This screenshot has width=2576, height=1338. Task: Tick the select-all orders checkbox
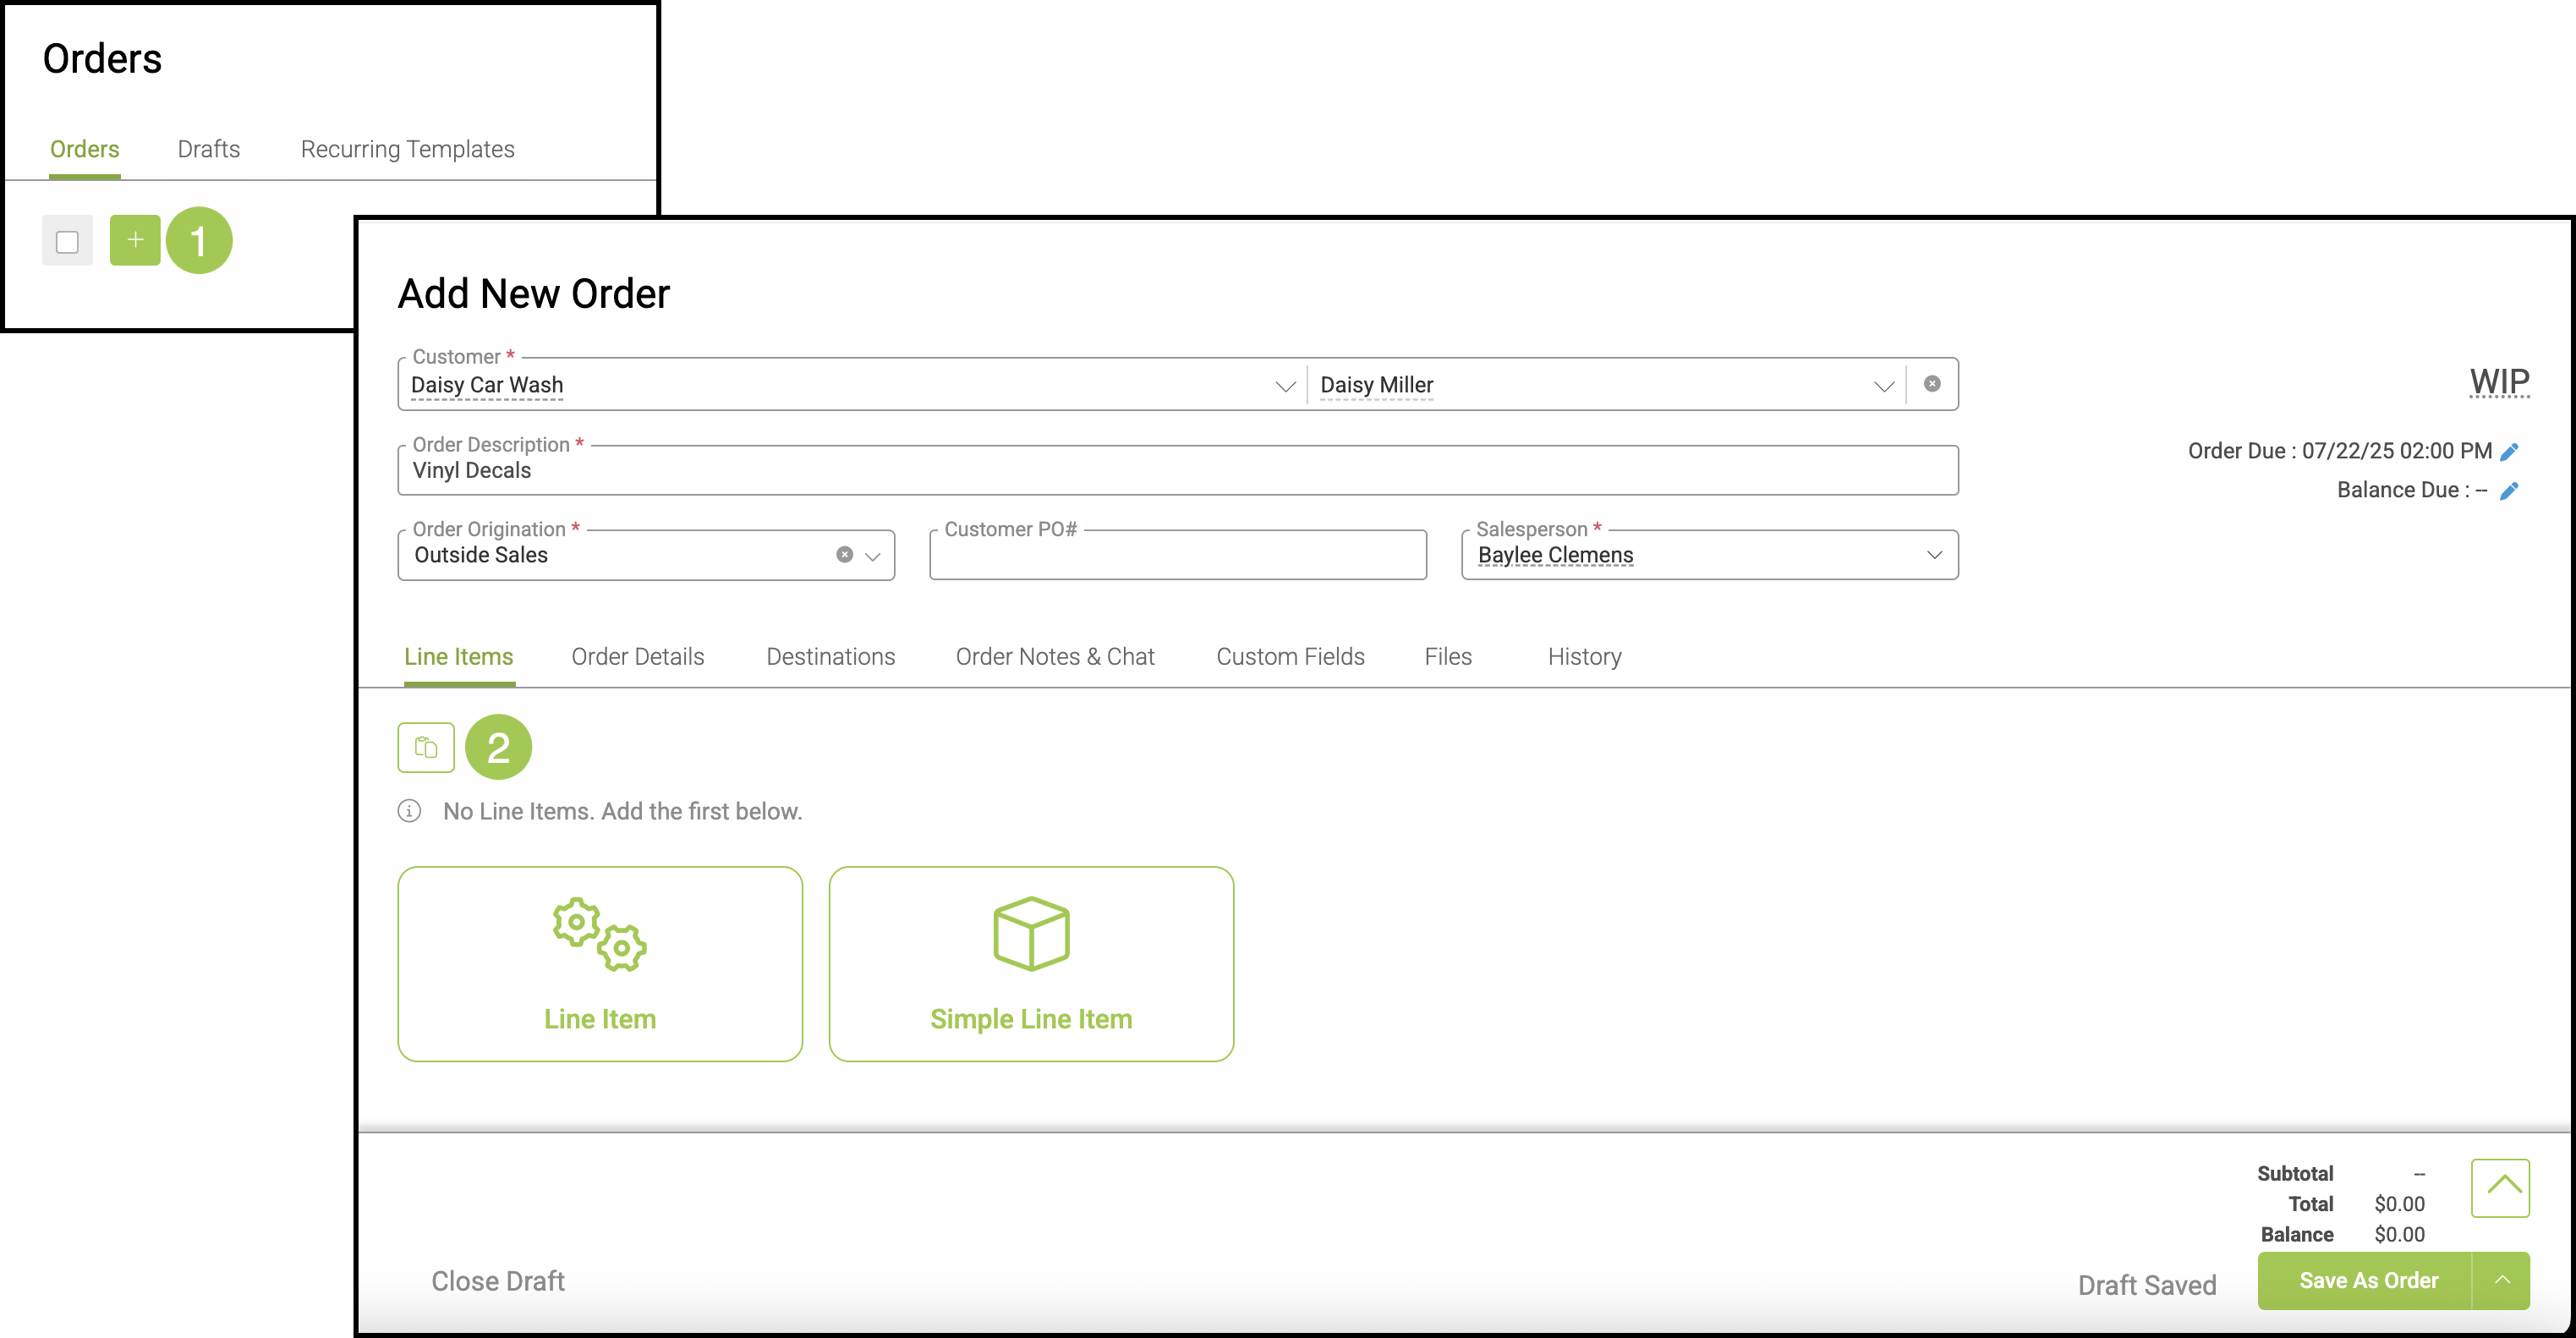click(67, 241)
